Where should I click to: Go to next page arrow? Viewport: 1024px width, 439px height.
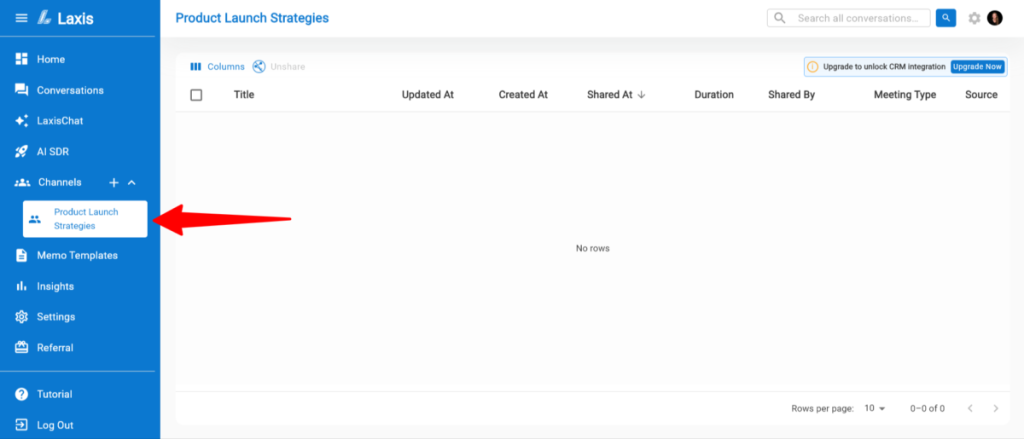tap(995, 408)
